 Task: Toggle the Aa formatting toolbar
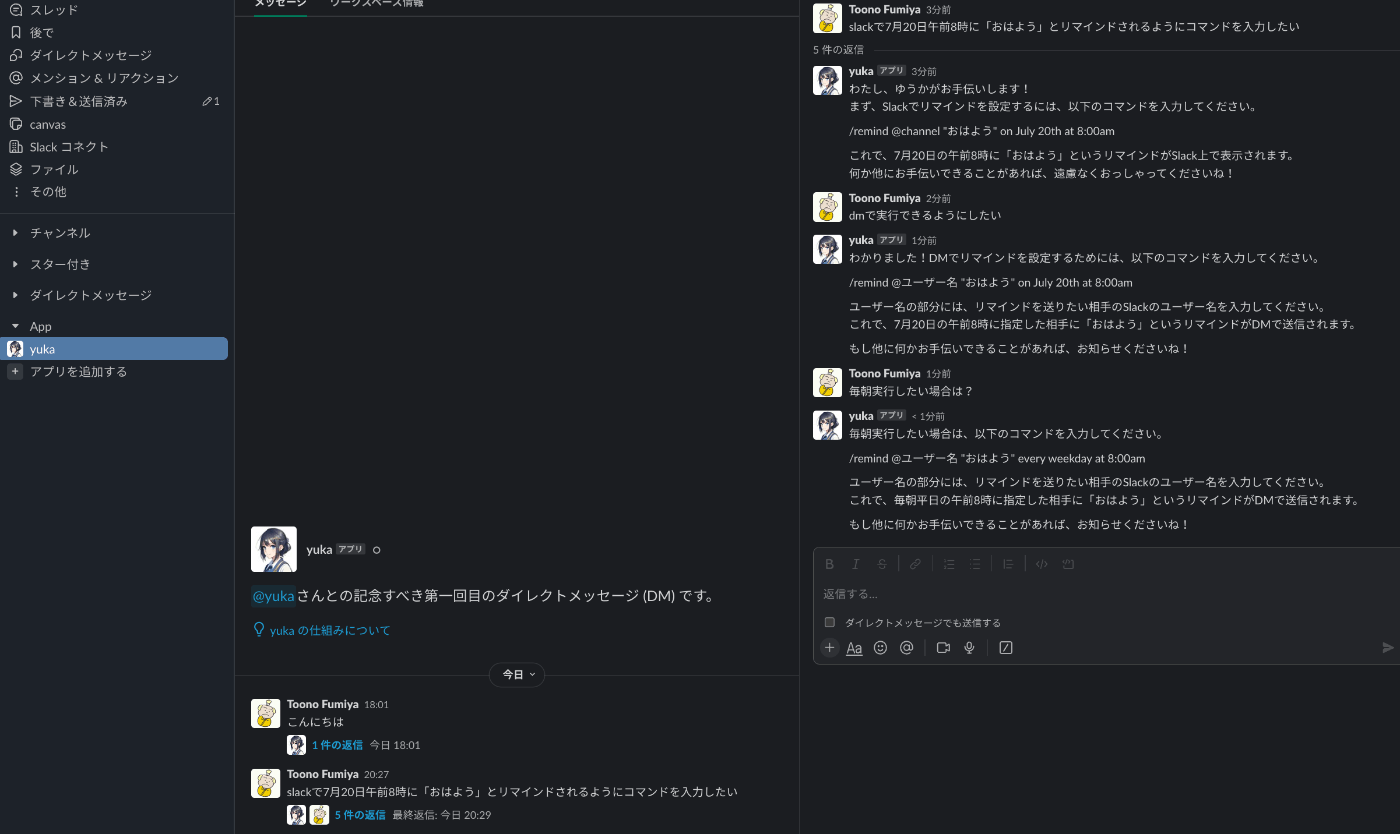pyautogui.click(x=854, y=648)
